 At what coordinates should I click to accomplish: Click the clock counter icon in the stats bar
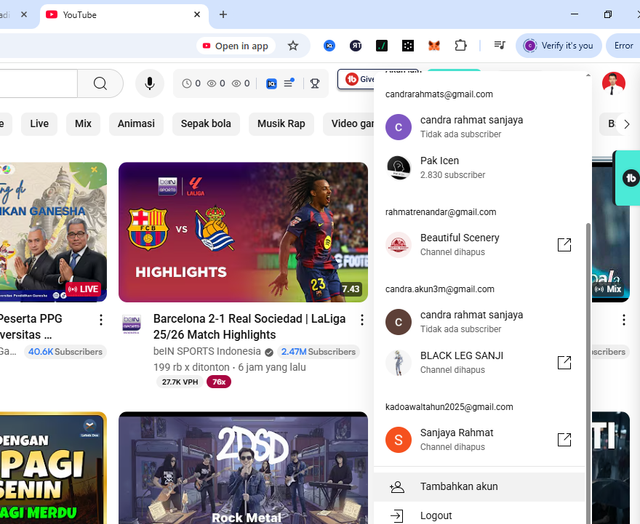click(x=187, y=84)
